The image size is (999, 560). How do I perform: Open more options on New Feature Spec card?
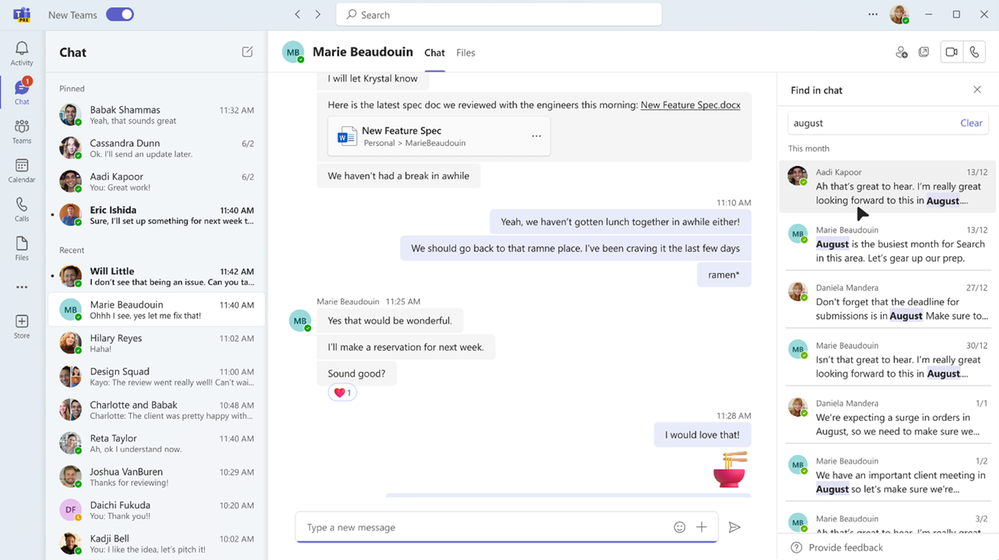pos(536,136)
